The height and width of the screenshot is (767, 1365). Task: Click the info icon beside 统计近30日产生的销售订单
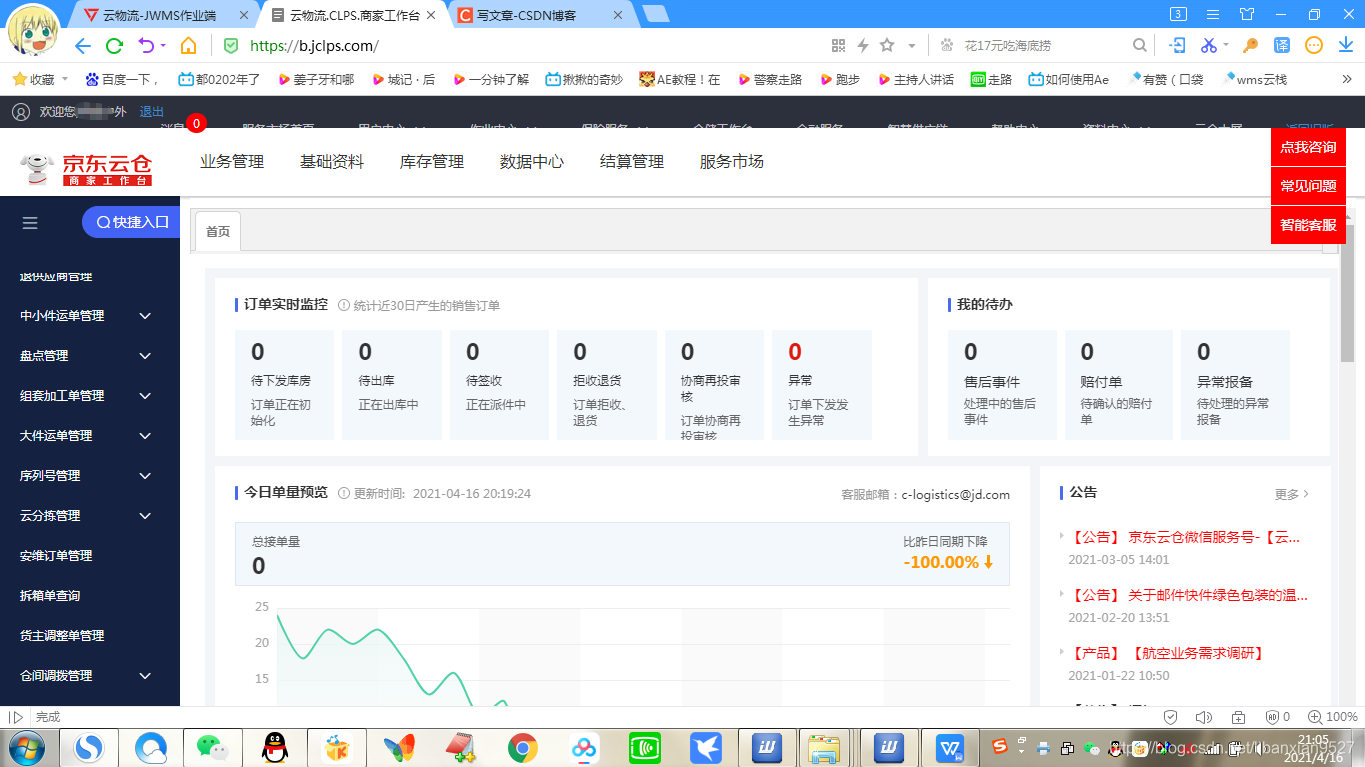343,305
